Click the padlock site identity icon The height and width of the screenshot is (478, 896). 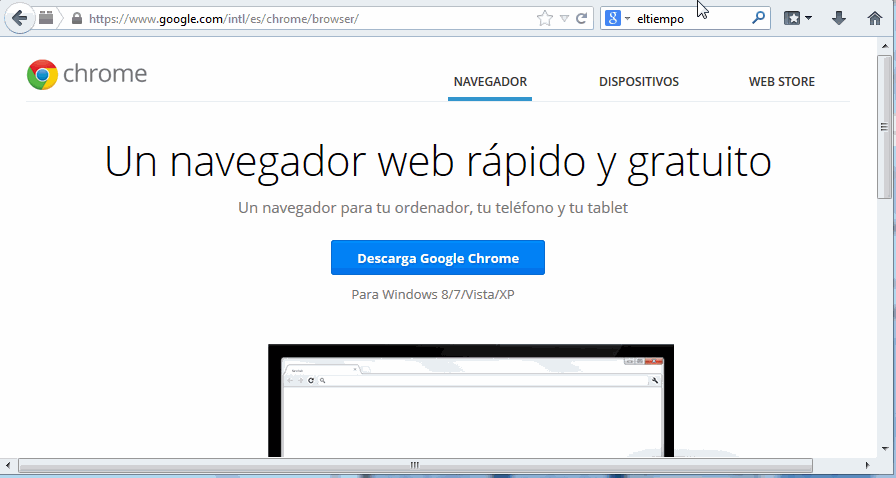[76, 18]
